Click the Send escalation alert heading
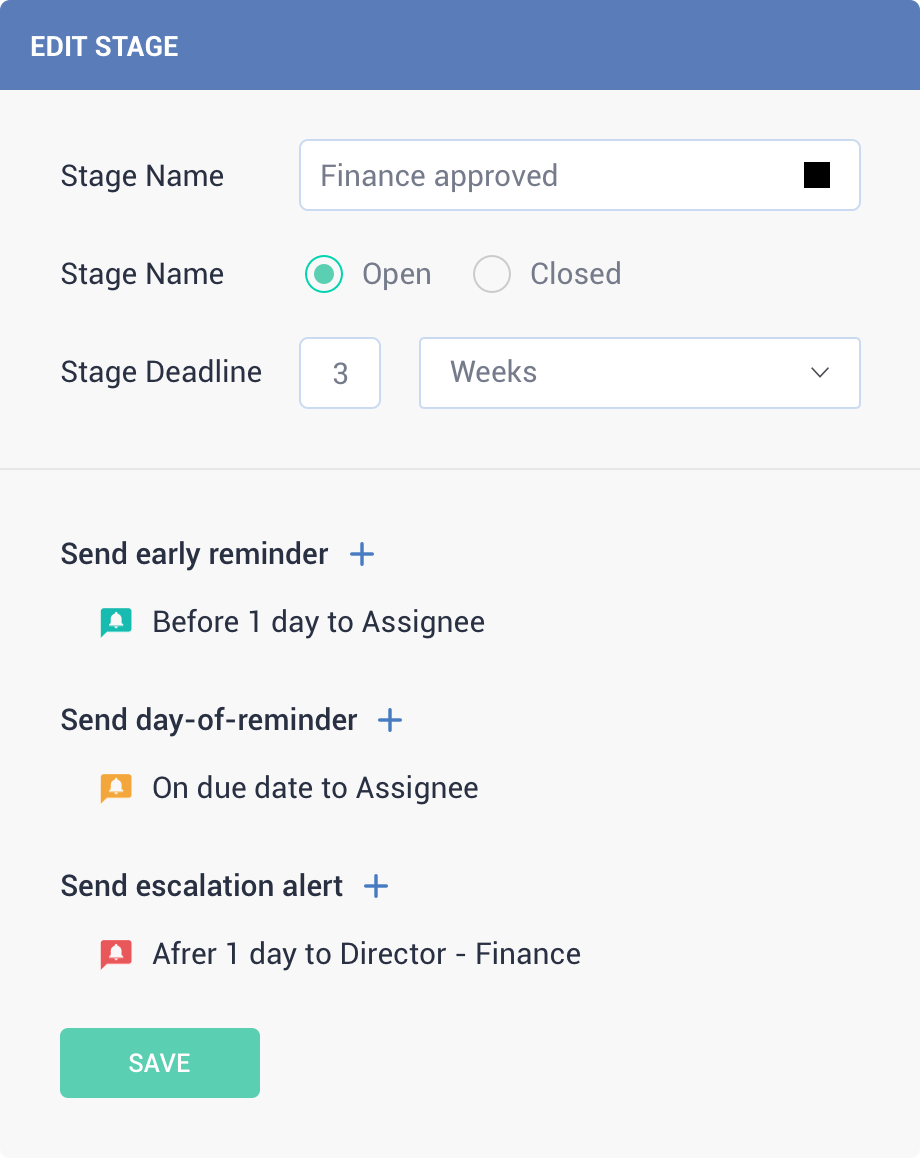920x1158 pixels. pos(202,886)
